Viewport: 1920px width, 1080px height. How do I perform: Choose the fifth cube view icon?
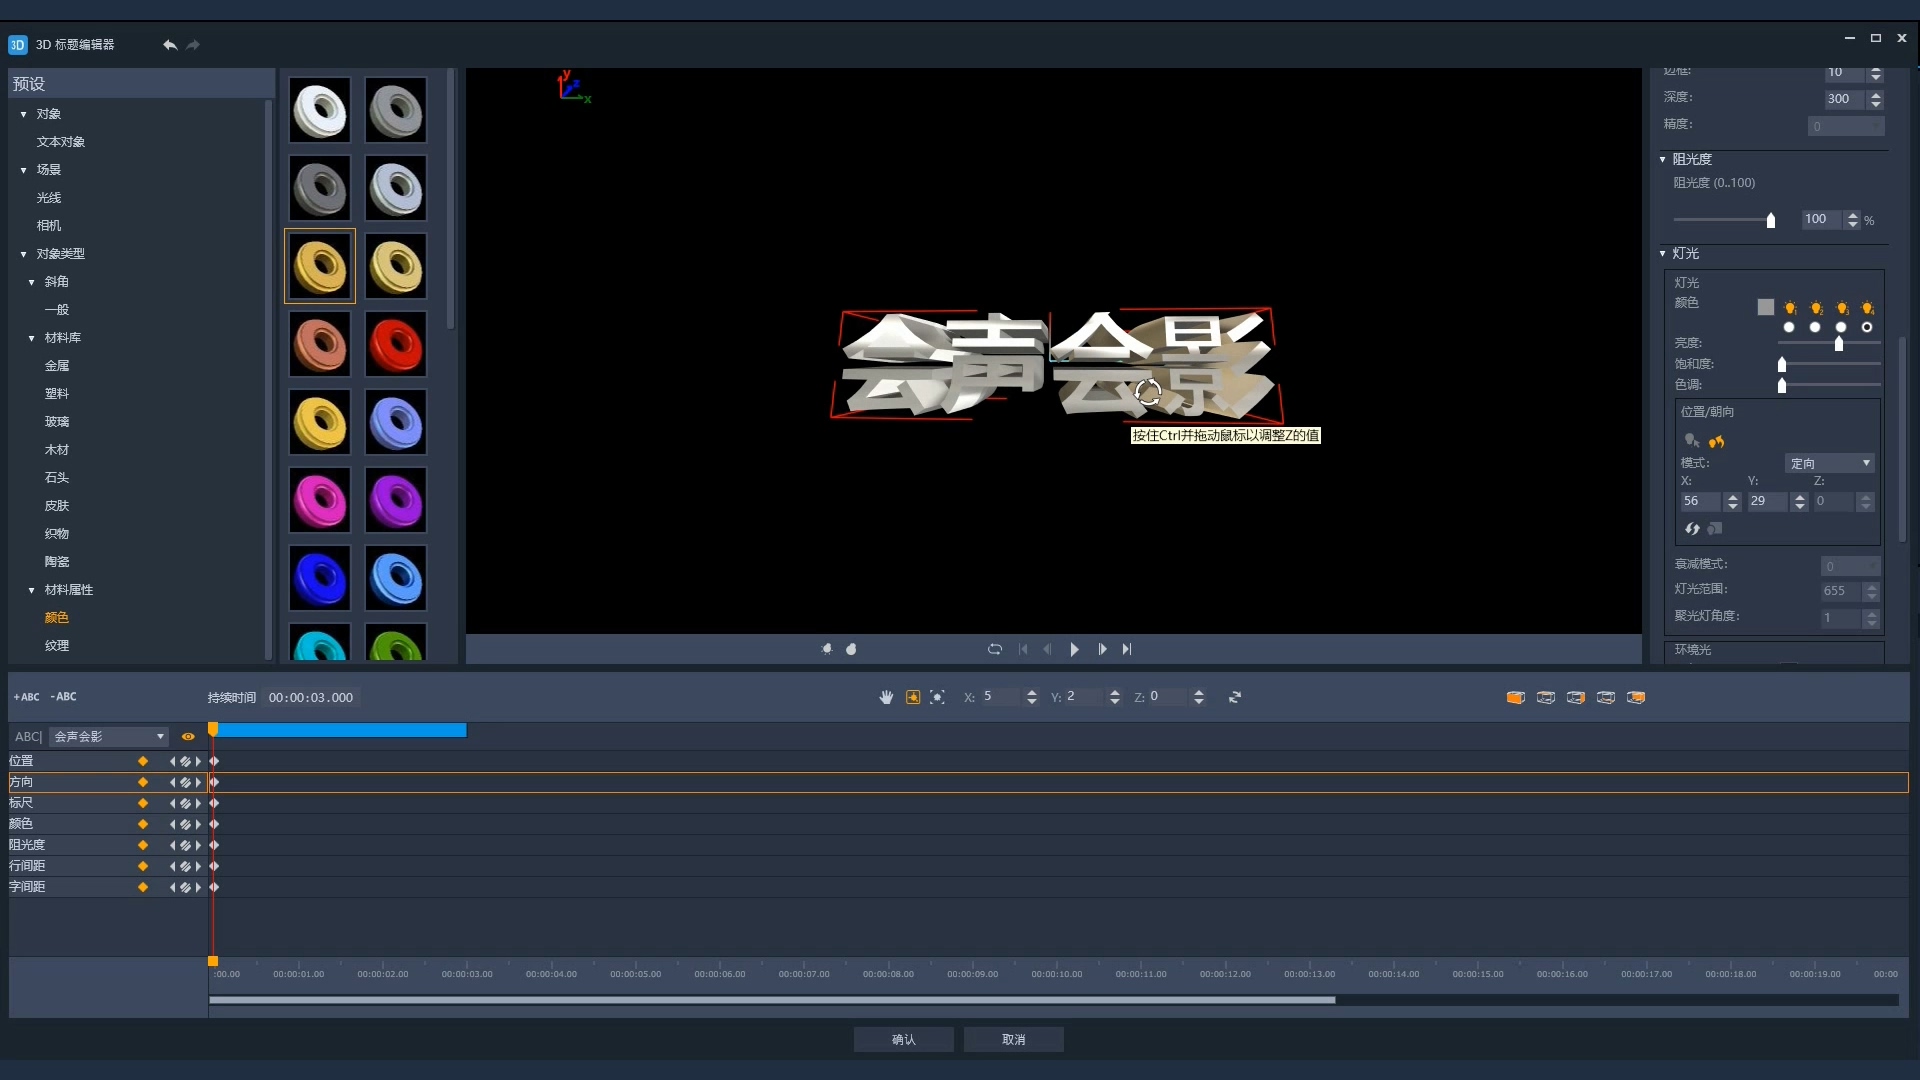1636,697
